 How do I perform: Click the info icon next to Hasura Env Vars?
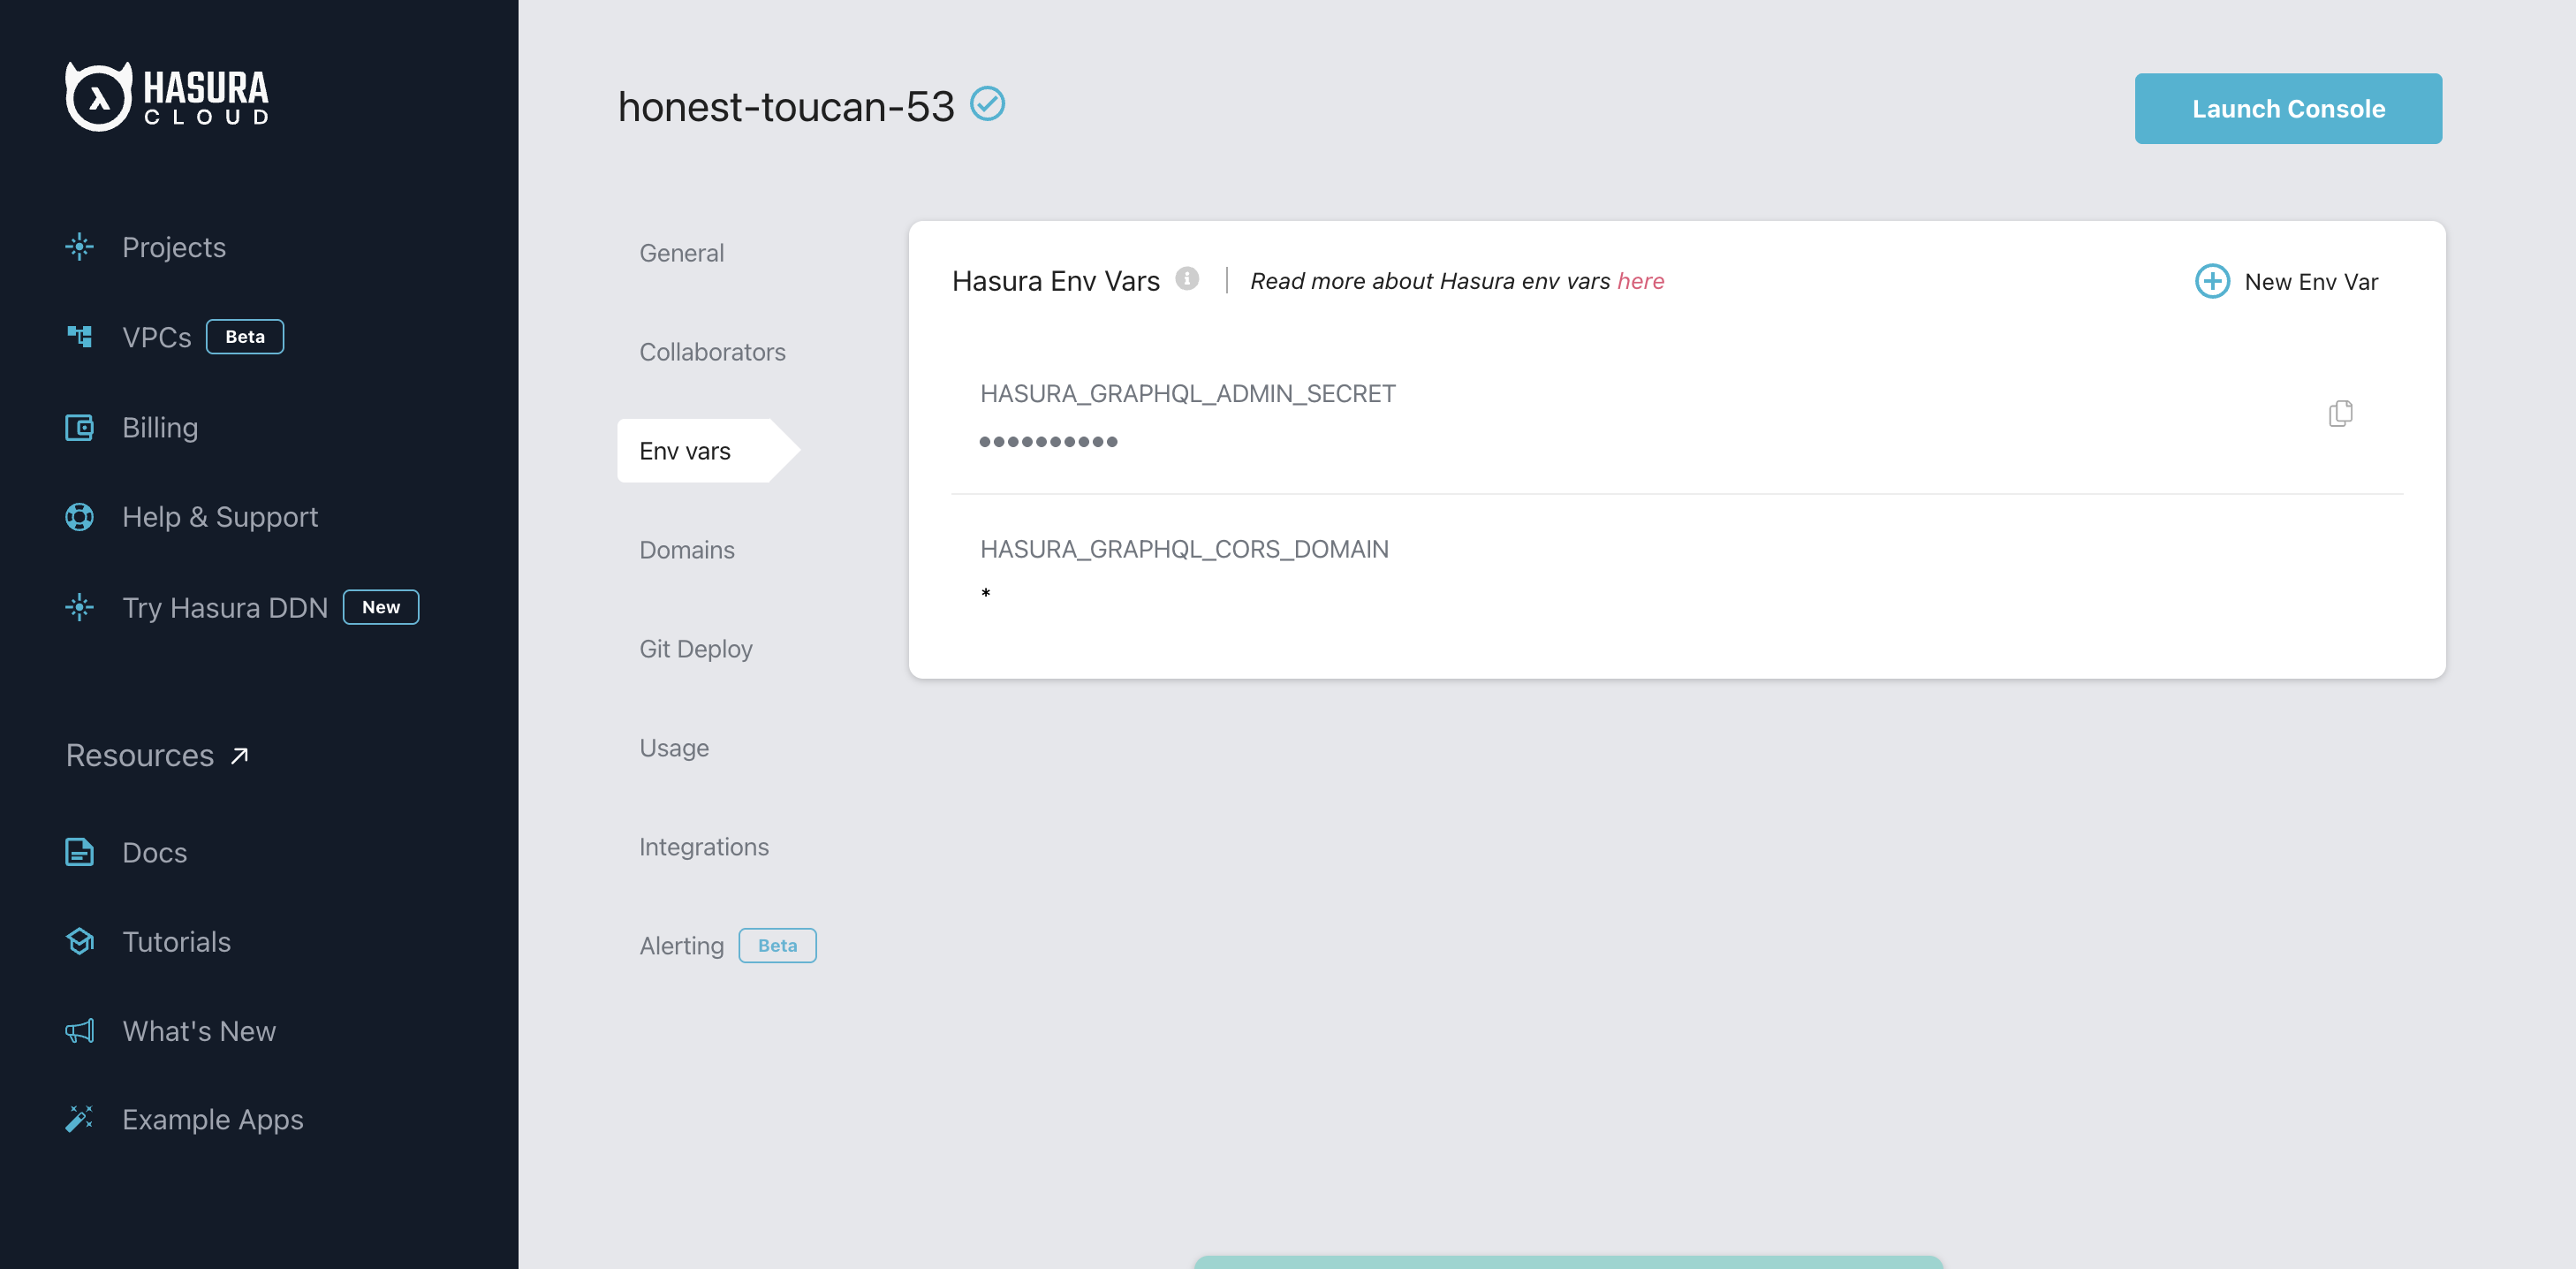click(1186, 281)
